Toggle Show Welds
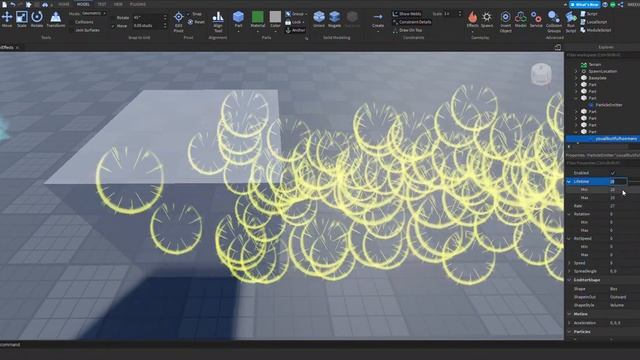Image resolution: width=640 pixels, height=360 pixels. coord(407,14)
